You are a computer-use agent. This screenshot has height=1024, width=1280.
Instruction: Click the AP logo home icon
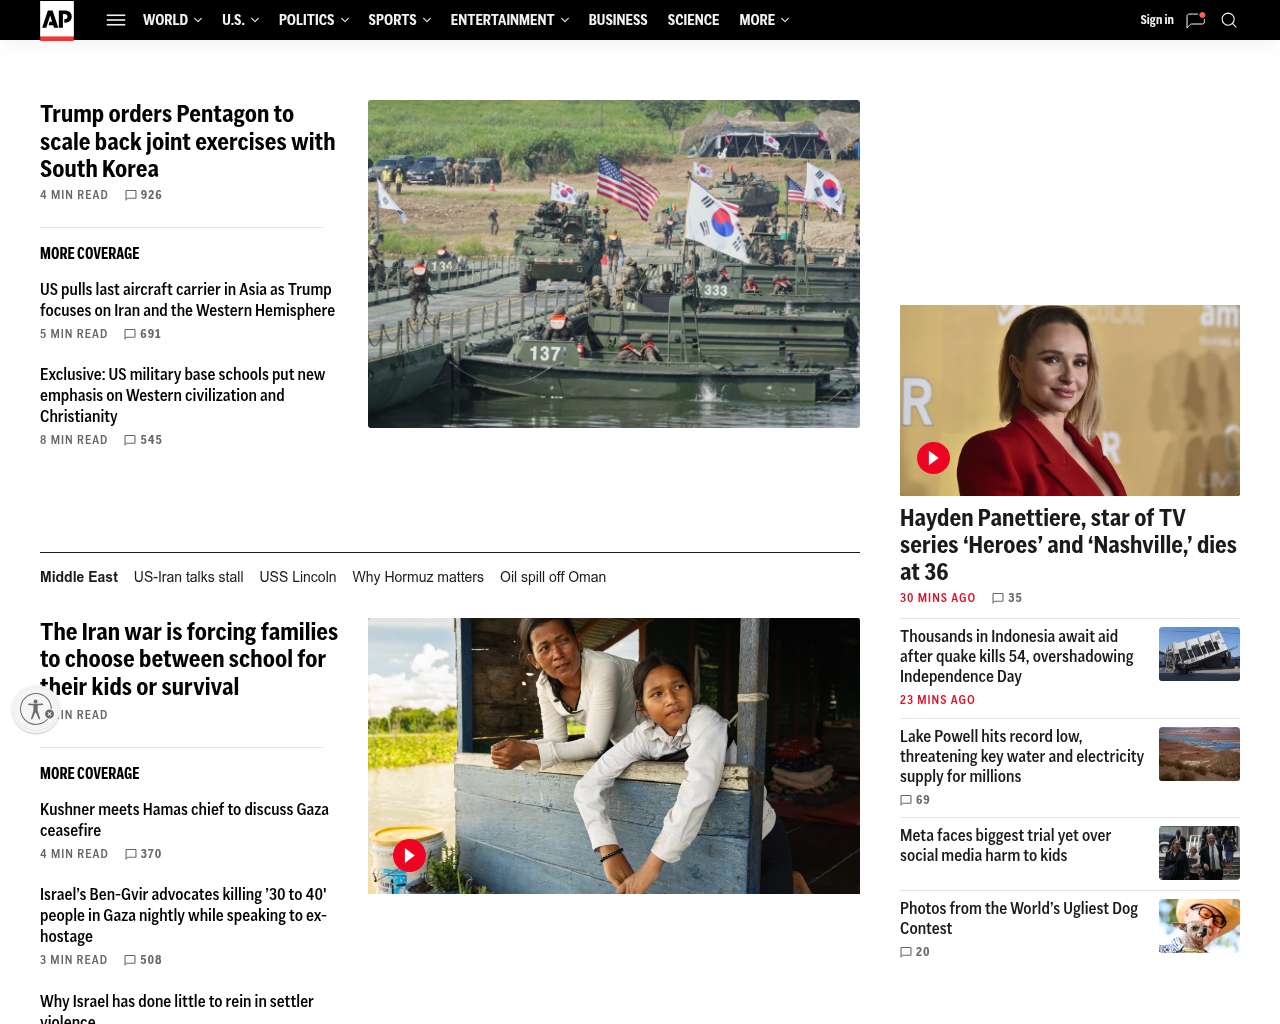(57, 20)
